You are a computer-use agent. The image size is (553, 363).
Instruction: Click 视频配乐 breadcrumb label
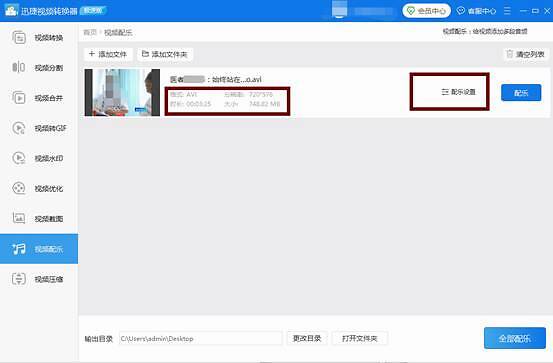point(118,32)
